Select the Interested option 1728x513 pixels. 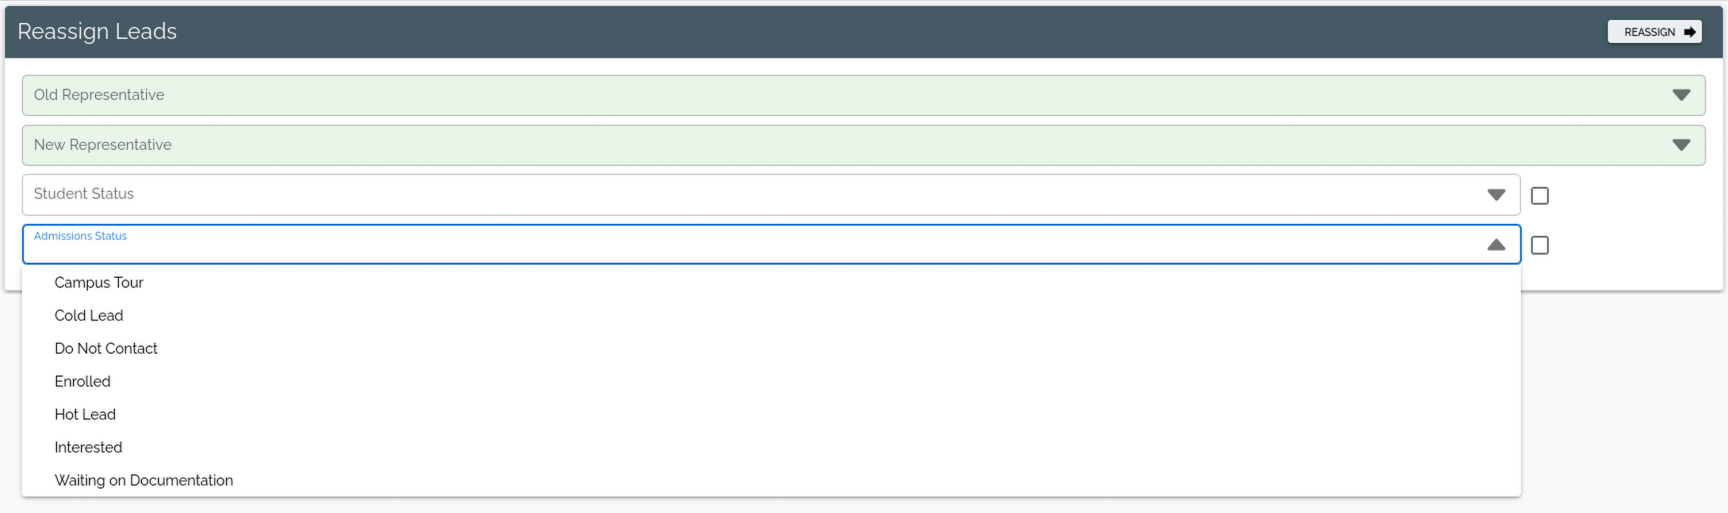pos(88,448)
